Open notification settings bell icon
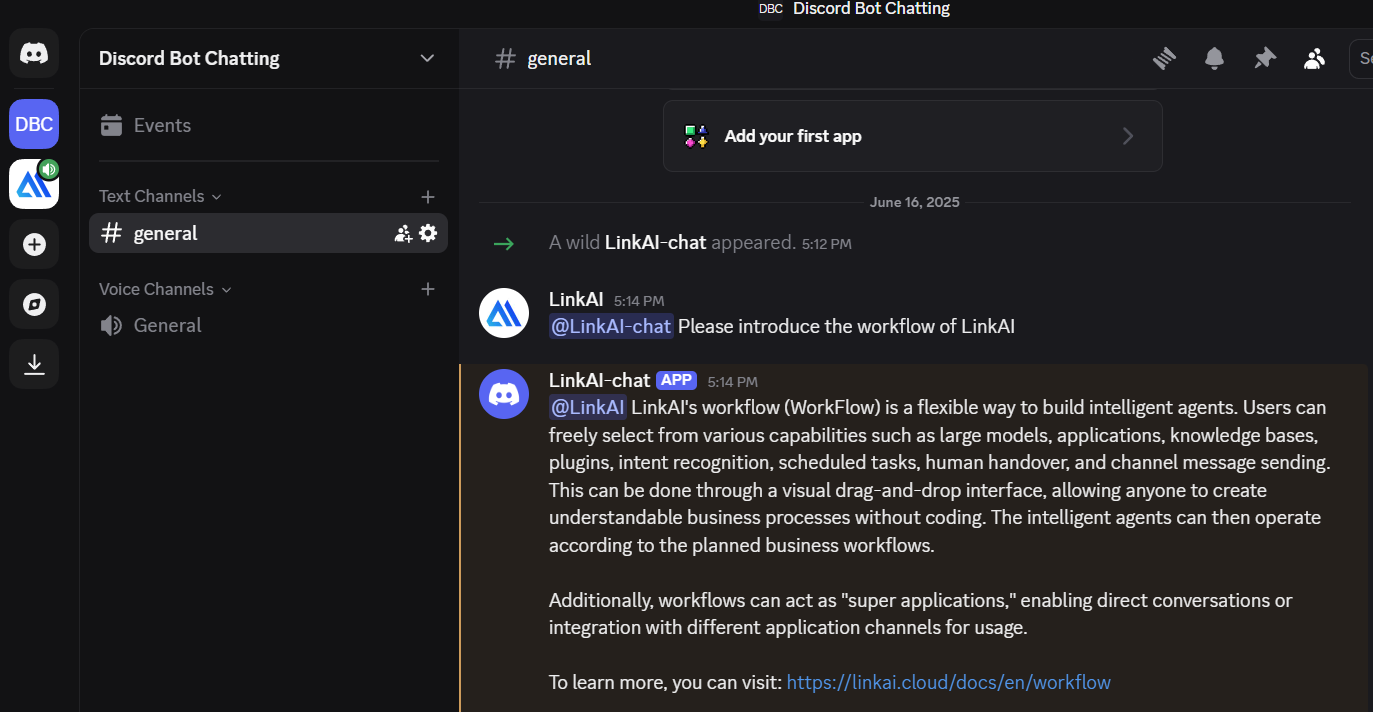Screen dimensions: 1373x712 click(1214, 59)
